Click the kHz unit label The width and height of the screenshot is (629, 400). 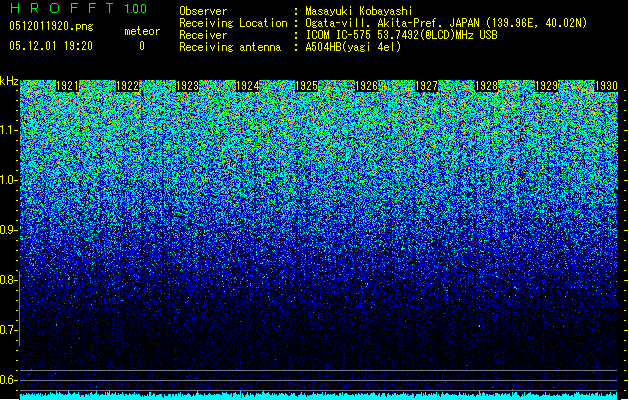click(9, 81)
